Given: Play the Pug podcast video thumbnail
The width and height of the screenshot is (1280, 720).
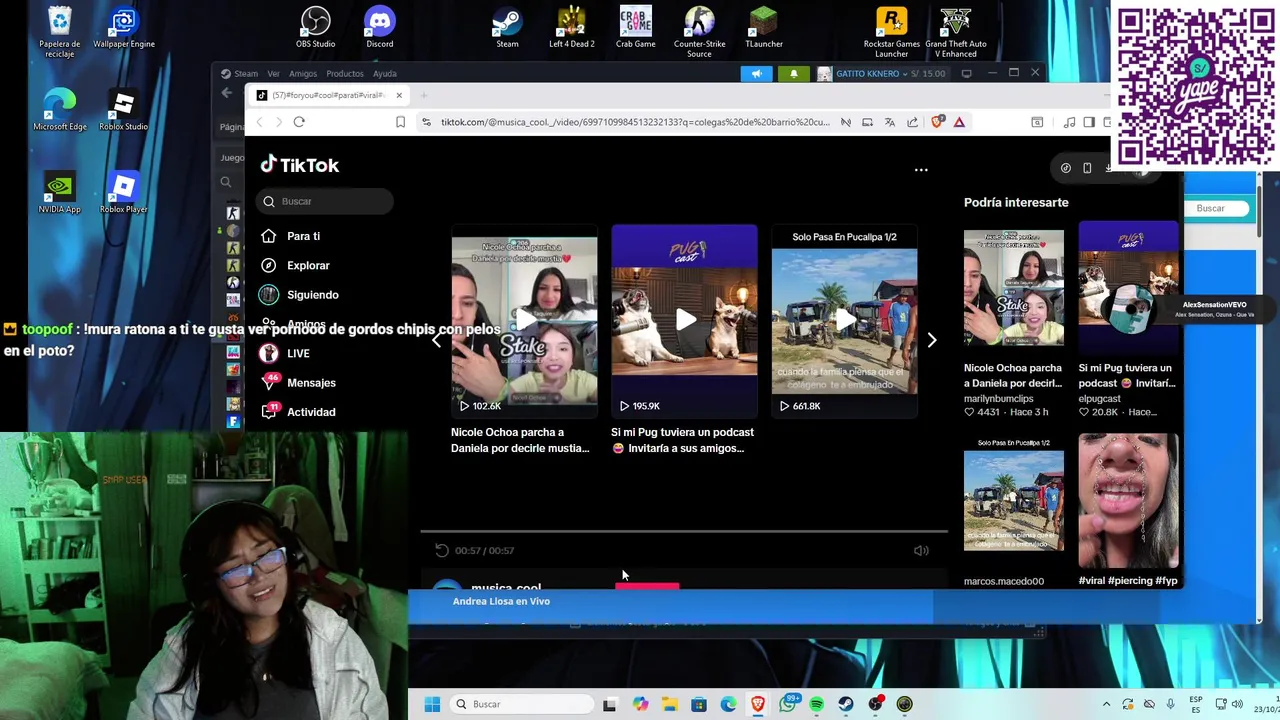Looking at the screenshot, I should click(684, 320).
